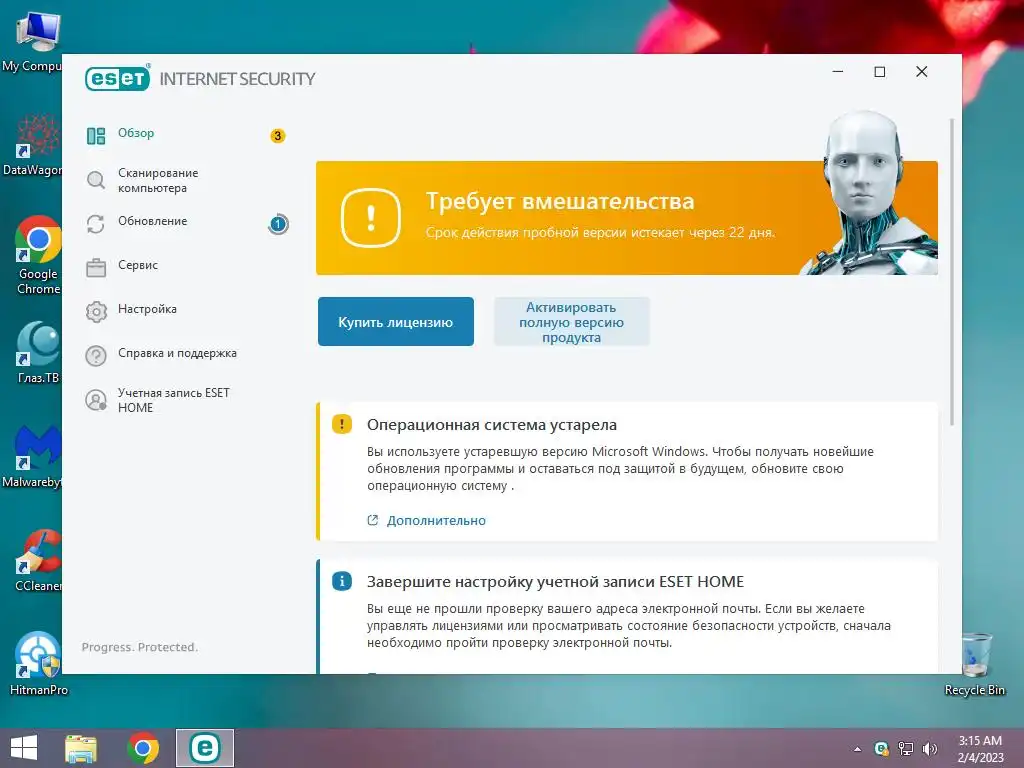The width and height of the screenshot is (1024, 768).
Task: Open the Дополнительно link
Action: (436, 520)
